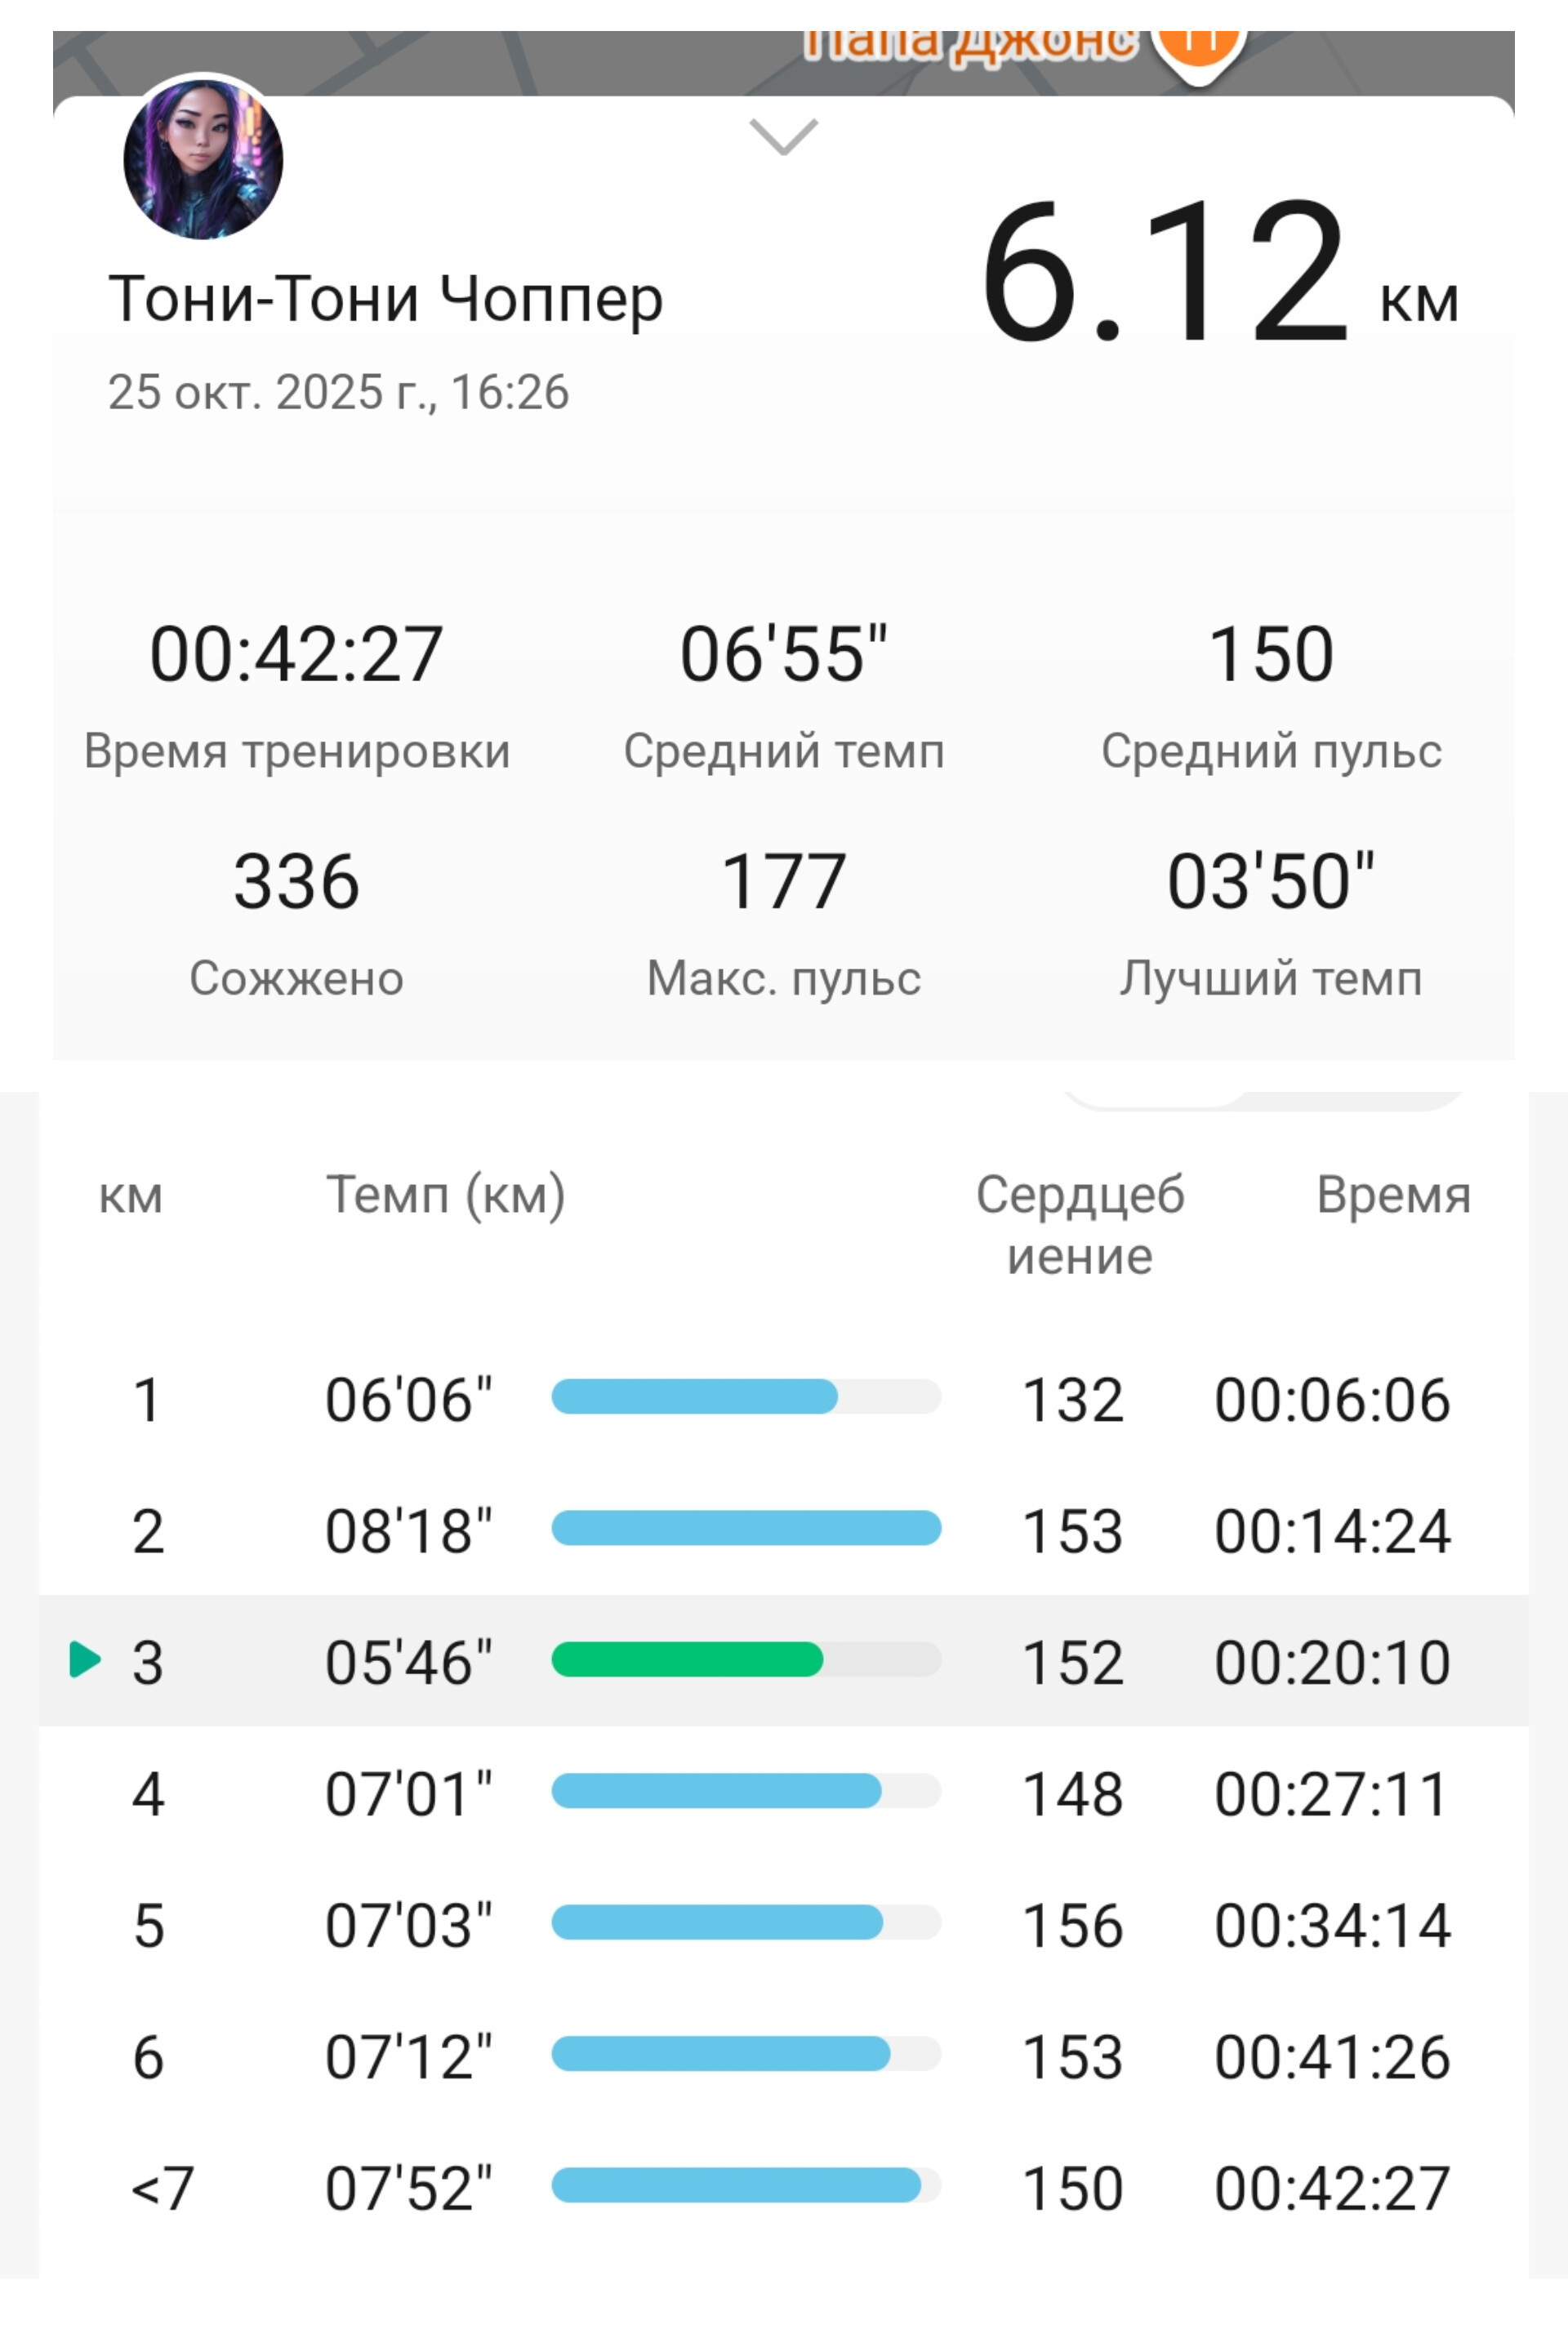
Task: Select the Сердцебиение column header
Action: click(x=1080, y=1224)
